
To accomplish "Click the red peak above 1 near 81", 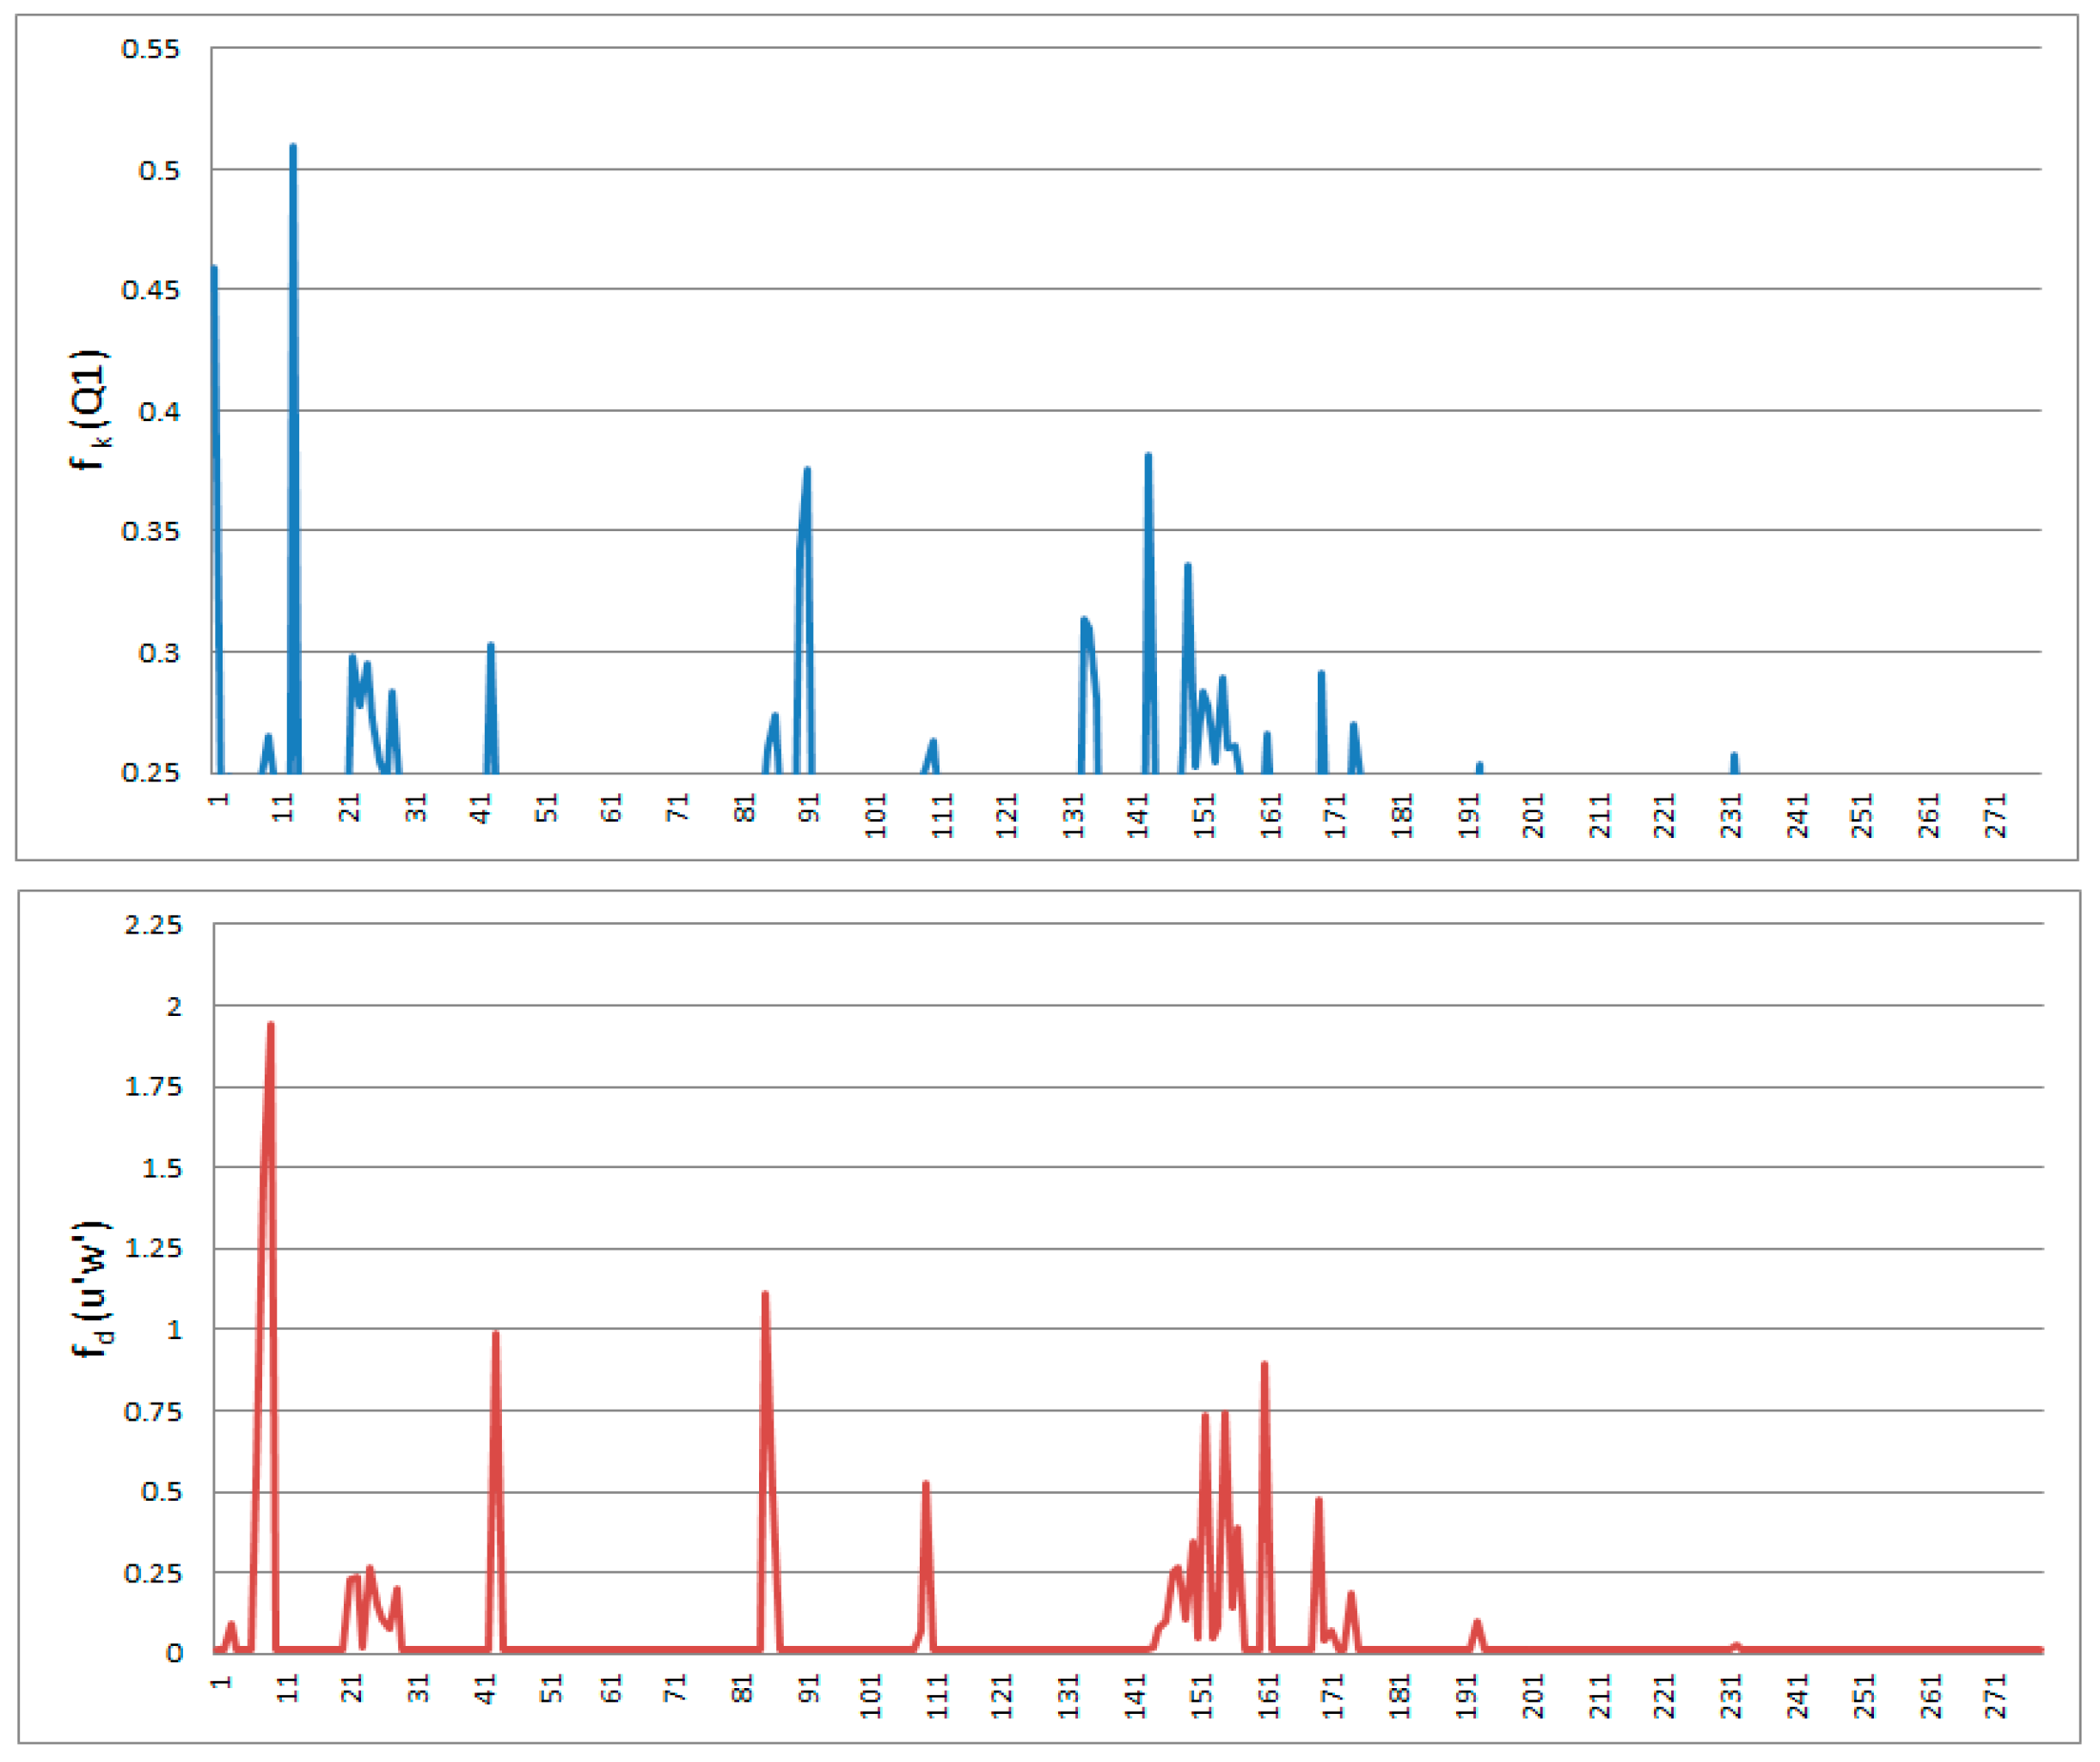I will 765,1300.
